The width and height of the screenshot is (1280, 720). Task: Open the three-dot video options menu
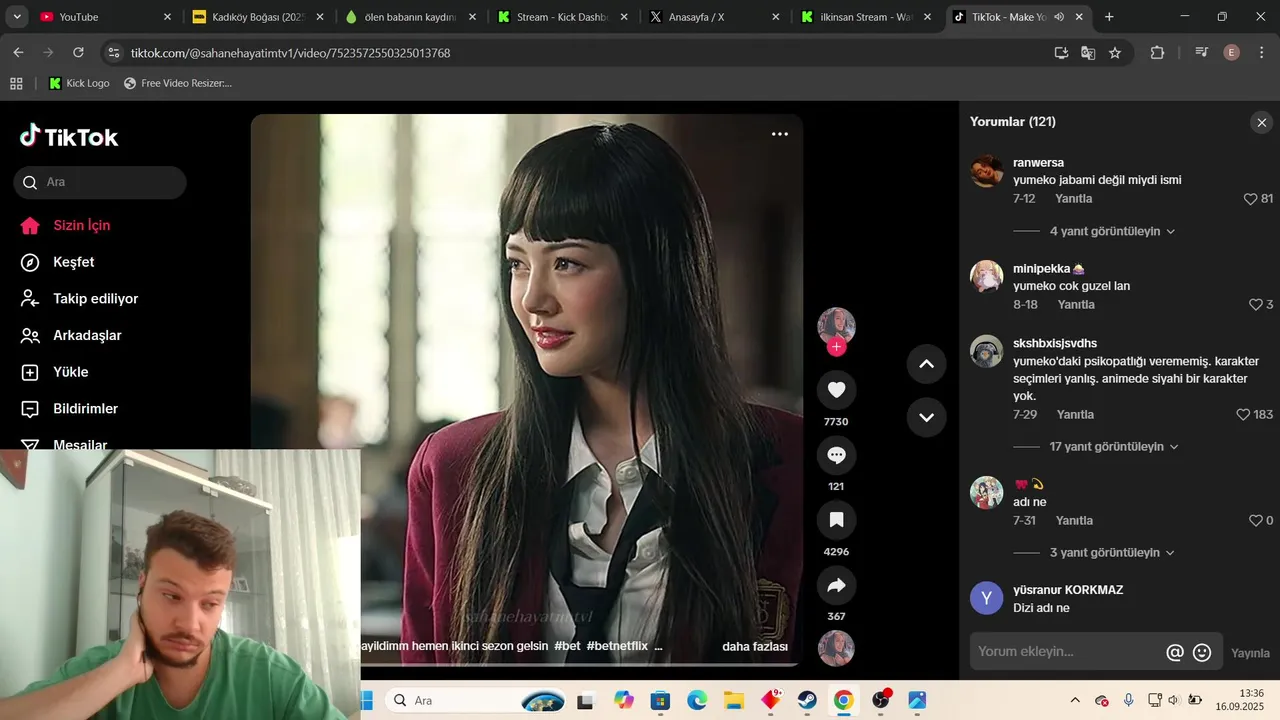pyautogui.click(x=780, y=134)
